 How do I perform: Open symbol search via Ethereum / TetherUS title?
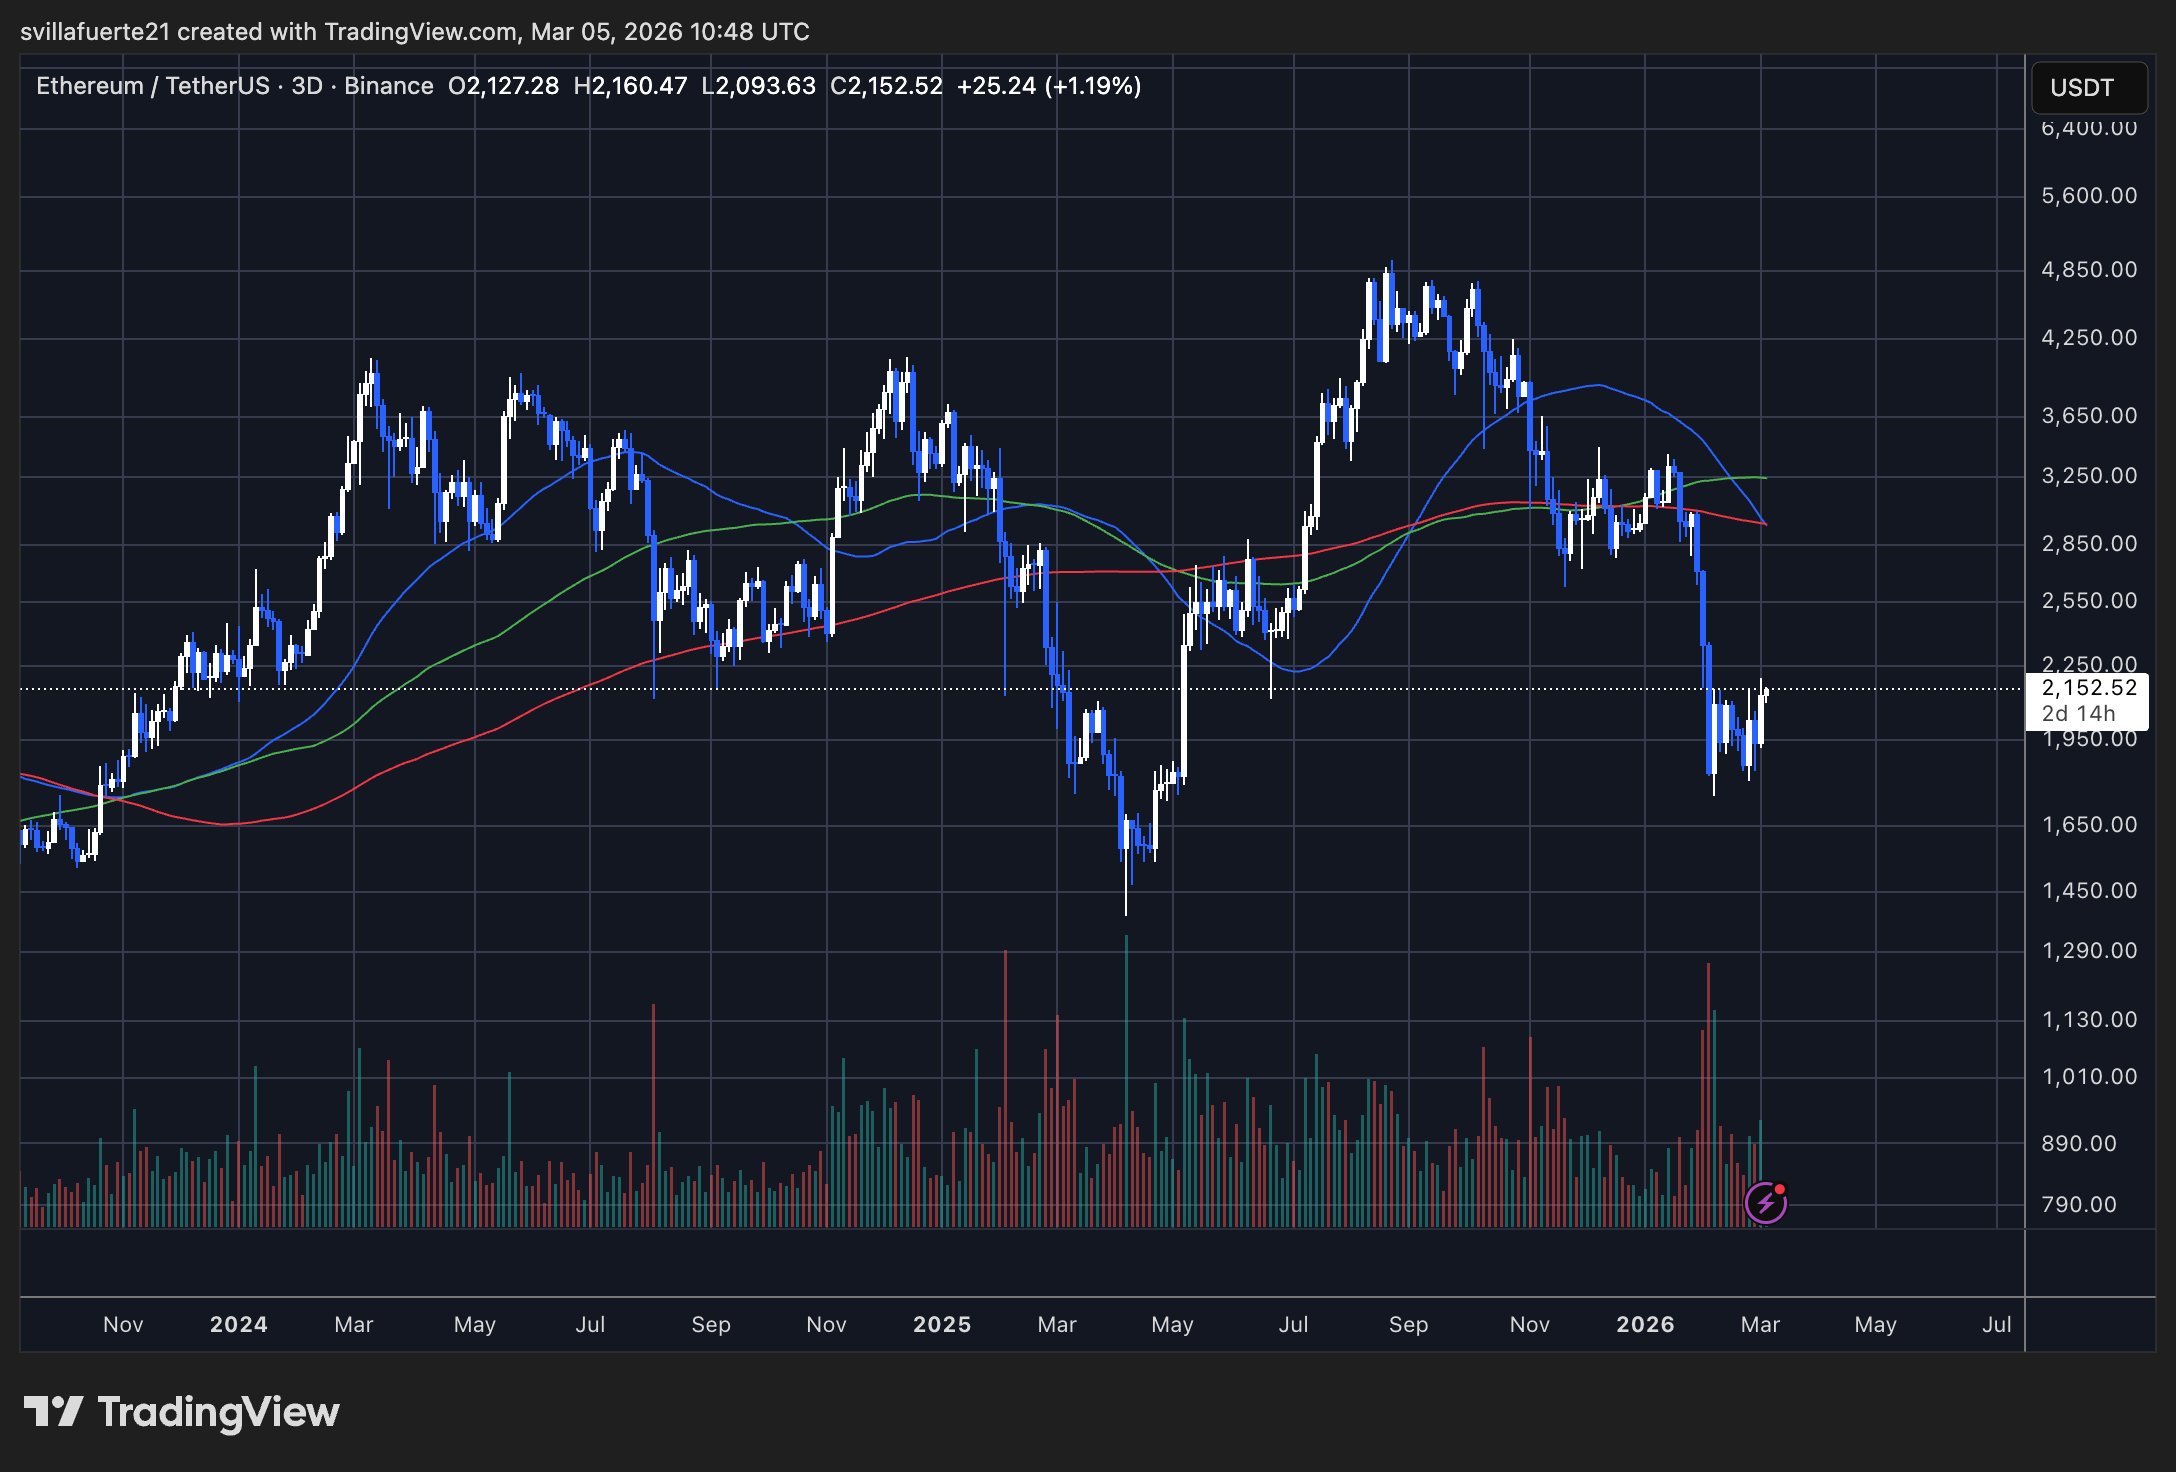[x=150, y=86]
